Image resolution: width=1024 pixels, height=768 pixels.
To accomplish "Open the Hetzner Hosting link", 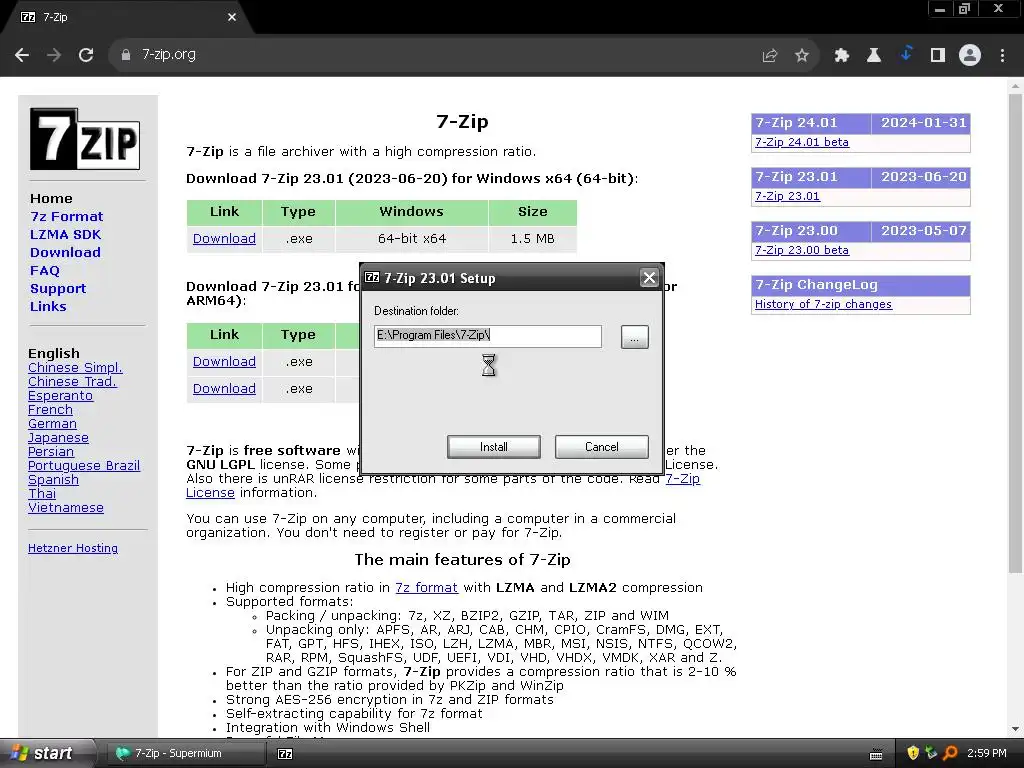I will click(x=72, y=549).
